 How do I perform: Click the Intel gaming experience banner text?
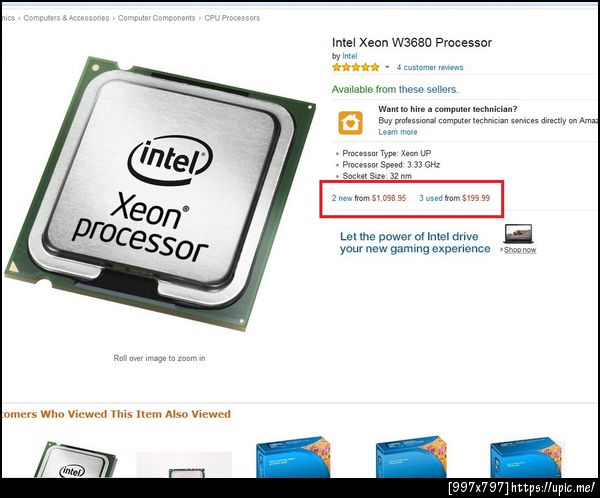(x=415, y=242)
